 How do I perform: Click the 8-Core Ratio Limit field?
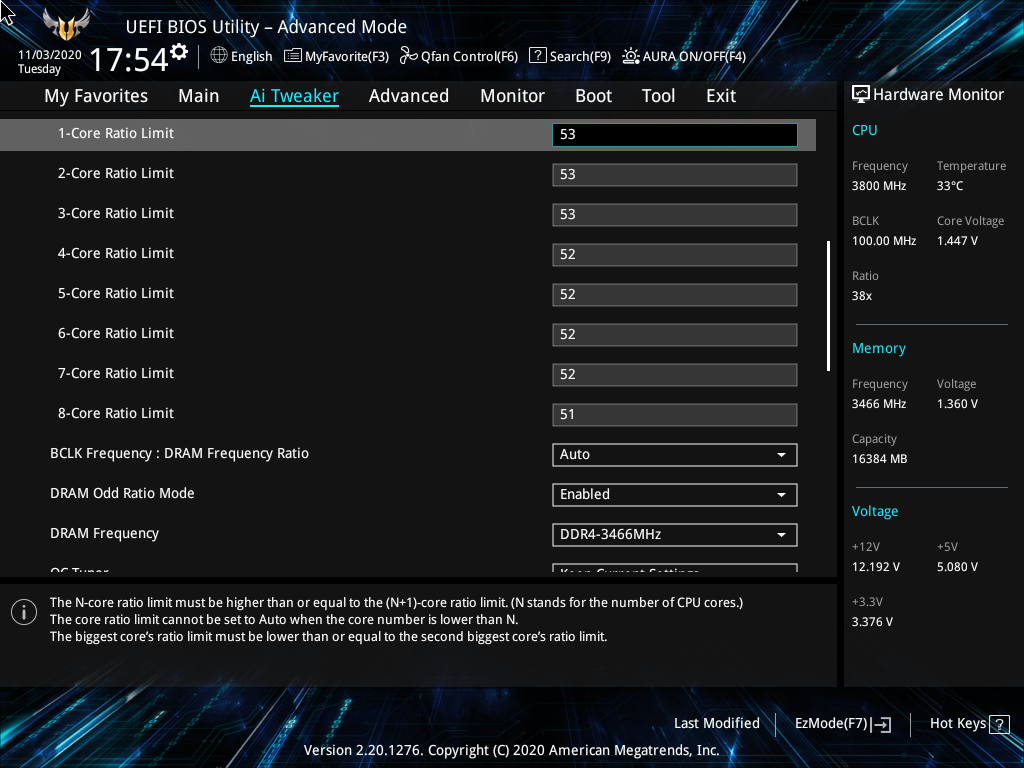[x=675, y=415]
